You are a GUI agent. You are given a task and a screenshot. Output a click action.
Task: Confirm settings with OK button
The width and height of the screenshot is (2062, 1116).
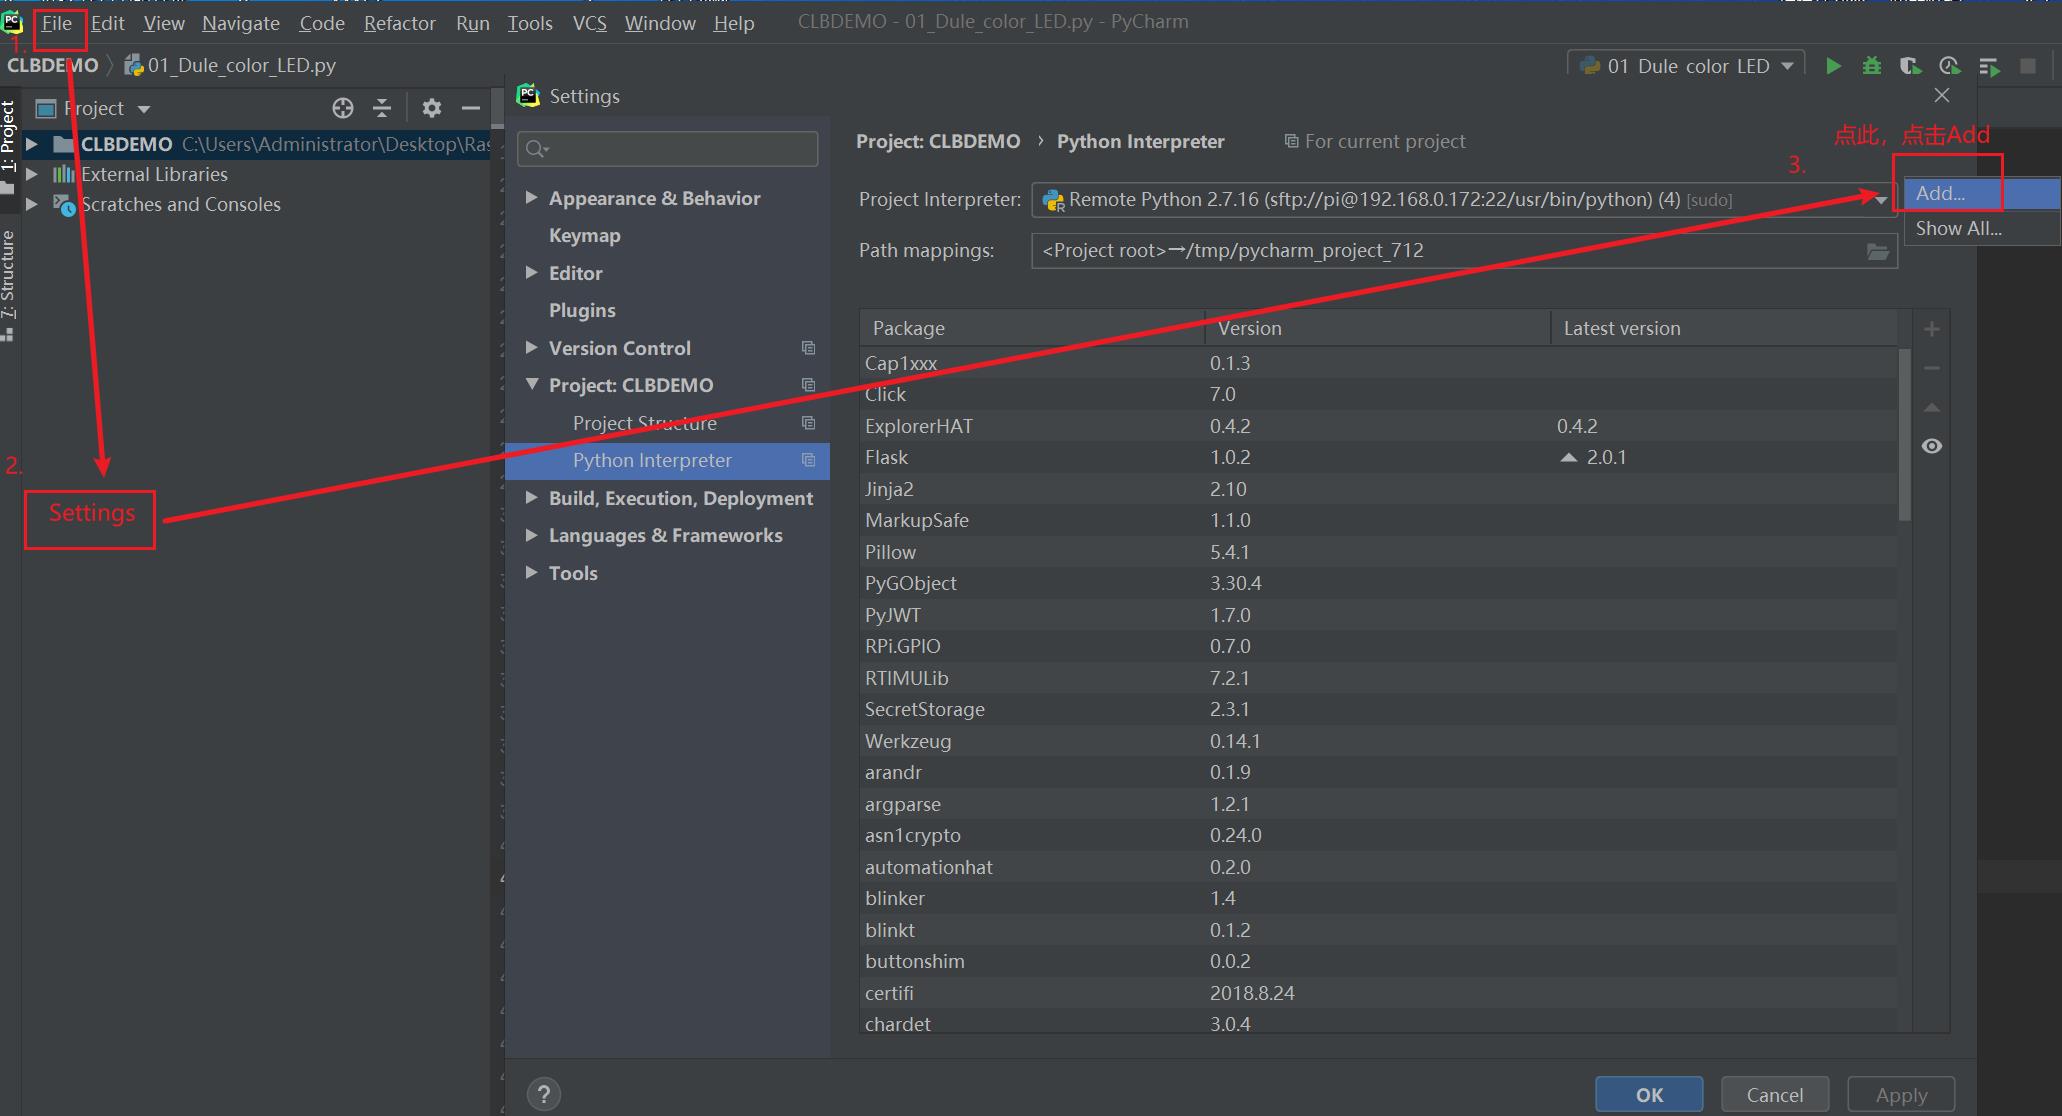(x=1649, y=1094)
